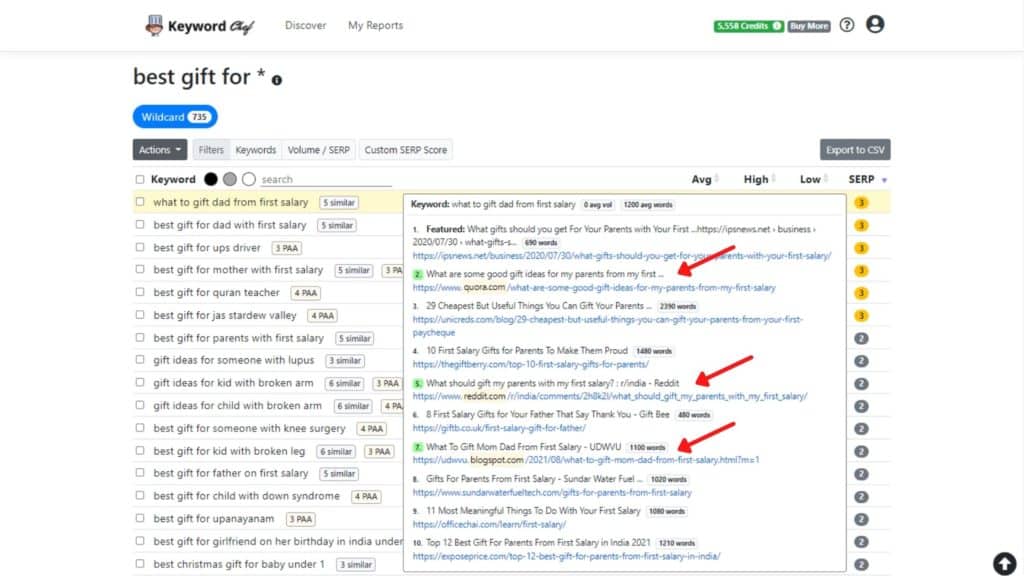The image size is (1024, 576).
Task: Toggle the white circle SERP score filter
Action: (x=246, y=179)
